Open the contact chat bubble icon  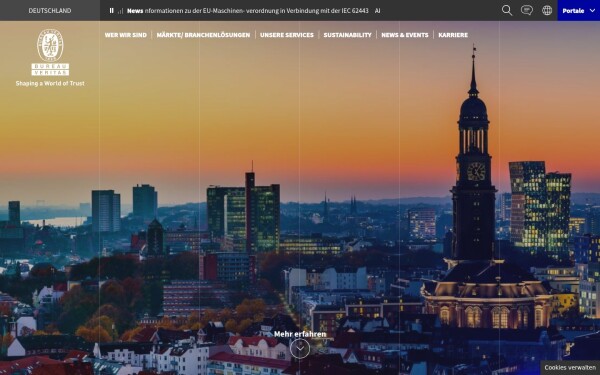point(527,10)
